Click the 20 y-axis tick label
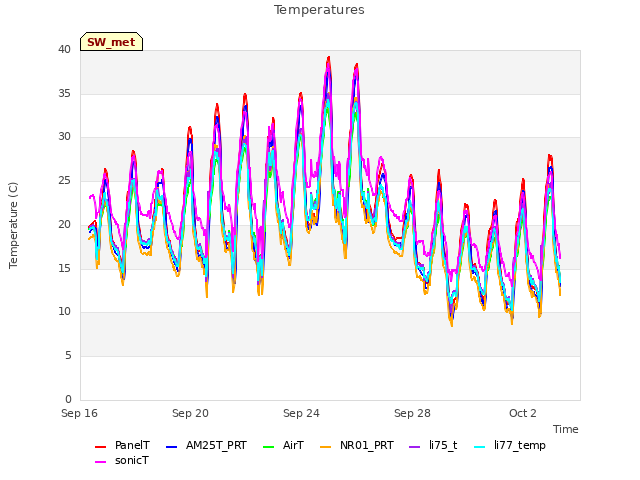This screenshot has width=640, height=480. [x=64, y=224]
